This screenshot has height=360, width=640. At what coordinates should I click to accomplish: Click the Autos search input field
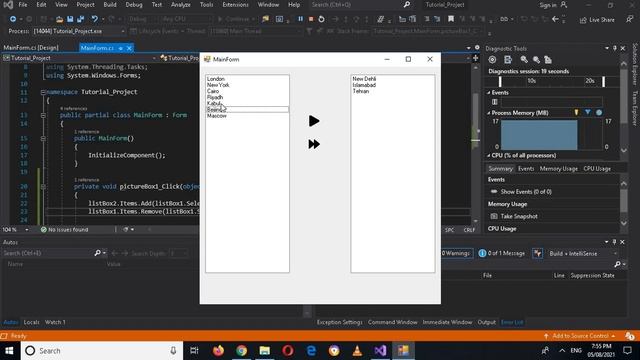47,253
